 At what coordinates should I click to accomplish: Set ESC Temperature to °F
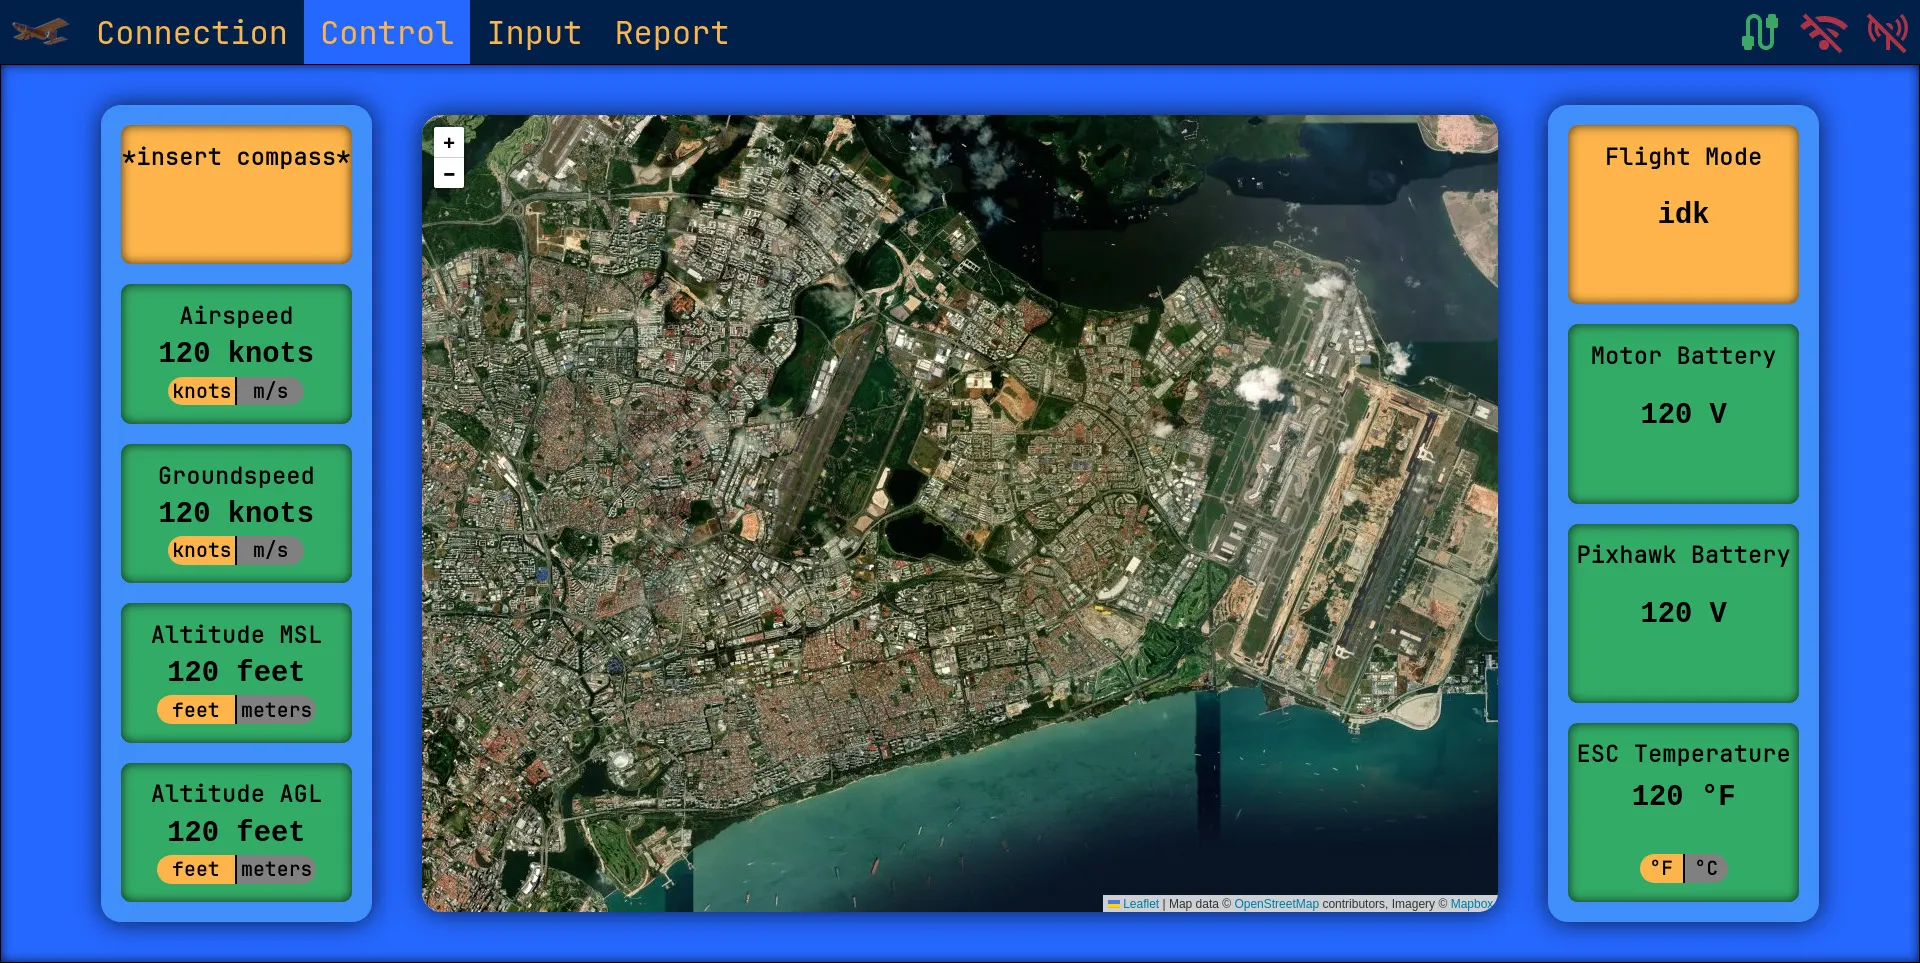click(x=1661, y=868)
